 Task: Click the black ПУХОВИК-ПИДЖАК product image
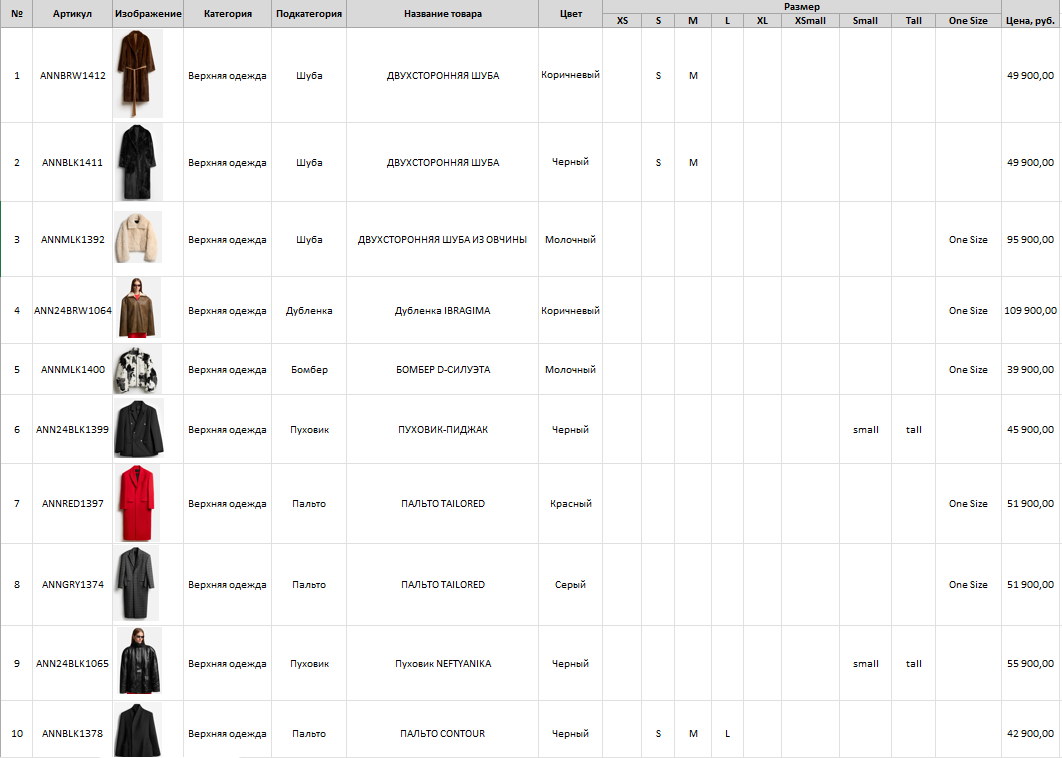tap(139, 428)
